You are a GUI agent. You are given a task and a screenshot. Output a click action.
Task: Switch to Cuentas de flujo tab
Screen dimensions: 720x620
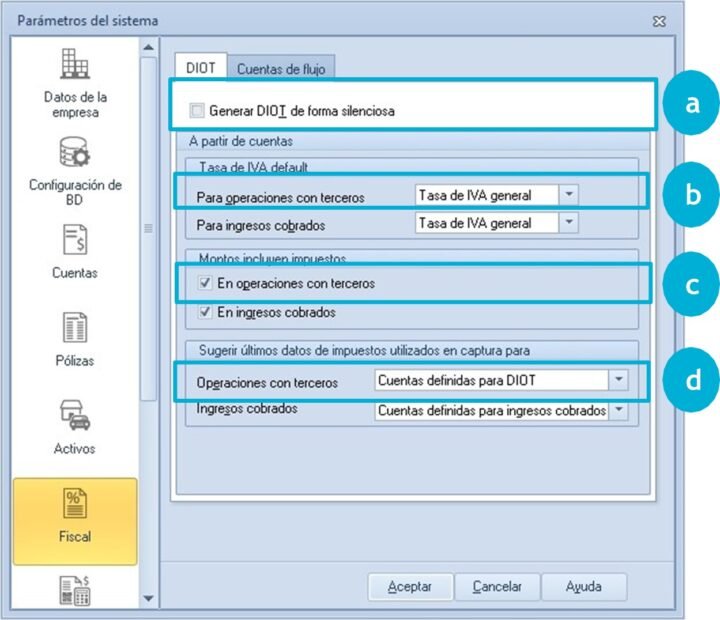(x=280, y=68)
